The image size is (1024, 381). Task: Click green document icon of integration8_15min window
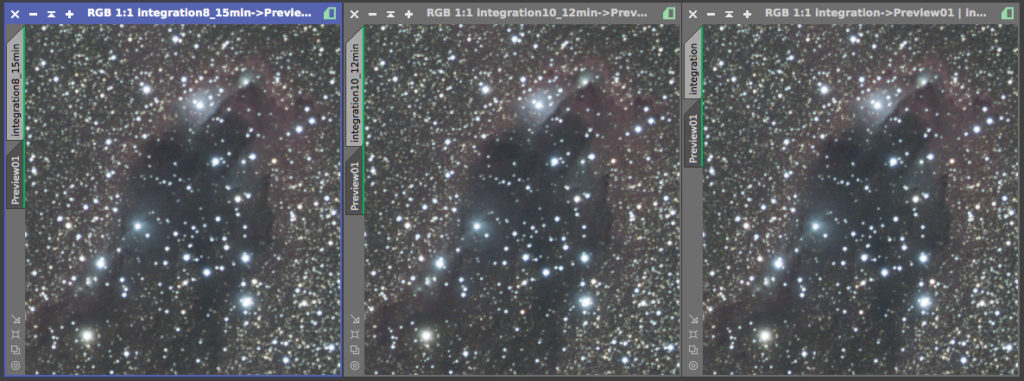[x=330, y=13]
